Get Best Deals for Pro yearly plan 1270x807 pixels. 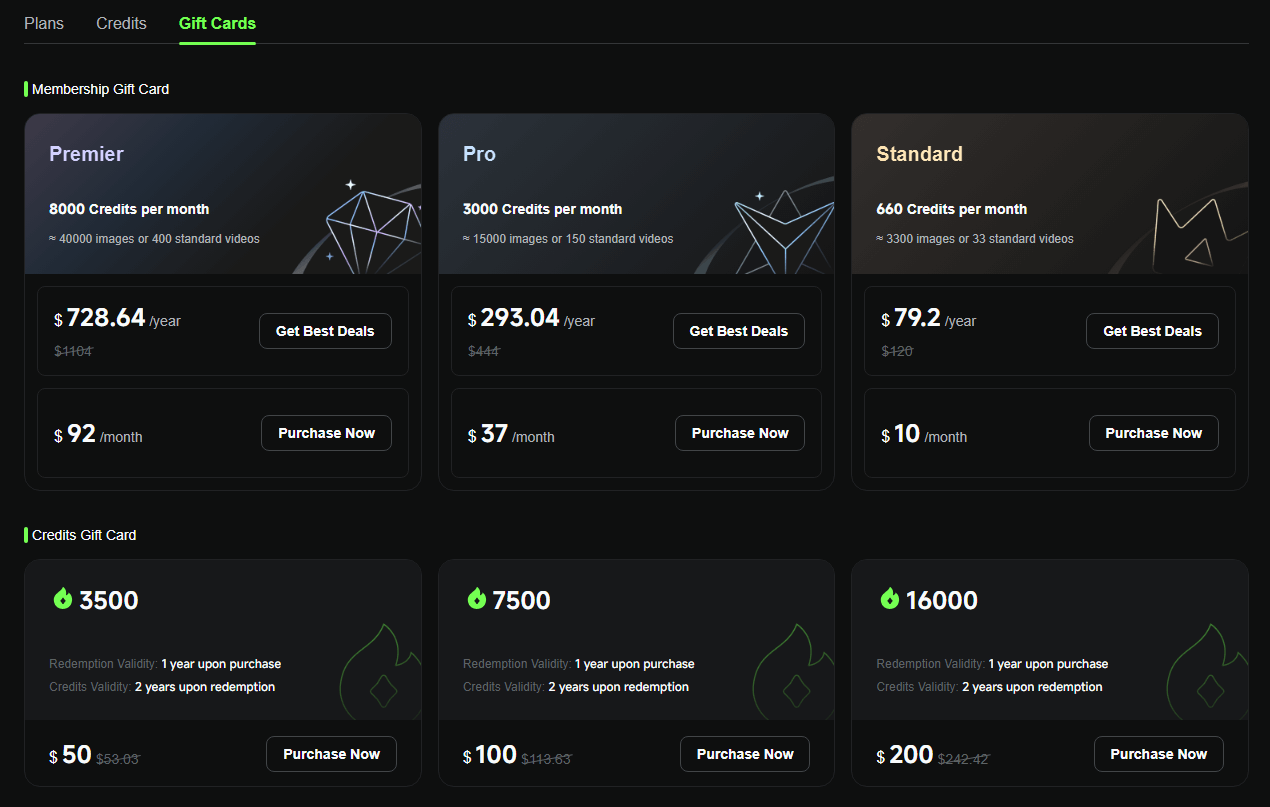(x=739, y=331)
